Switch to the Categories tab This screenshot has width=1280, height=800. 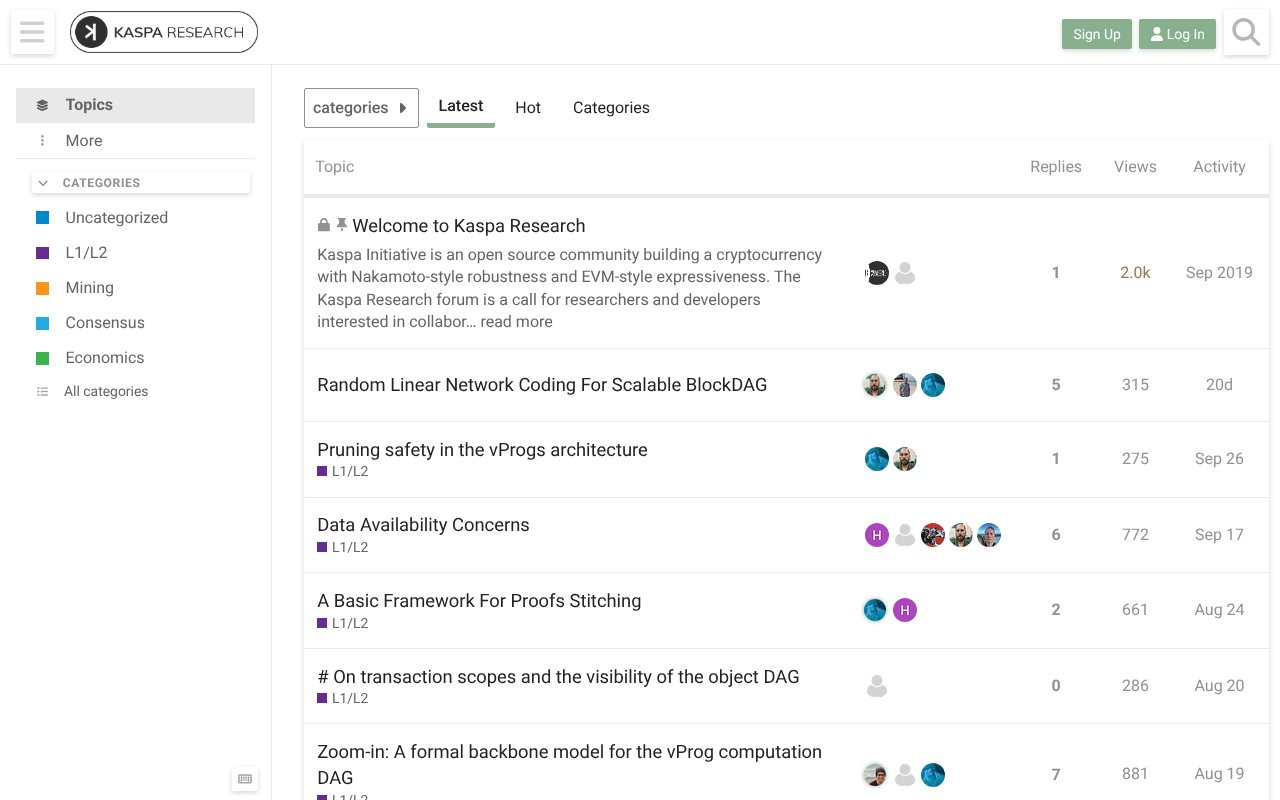(x=611, y=108)
